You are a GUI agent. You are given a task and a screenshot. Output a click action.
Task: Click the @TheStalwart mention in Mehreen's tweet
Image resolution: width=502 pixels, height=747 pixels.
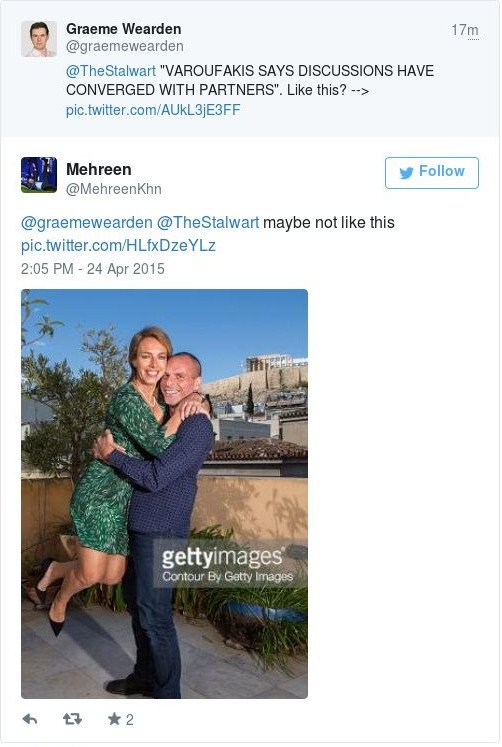coord(208,222)
